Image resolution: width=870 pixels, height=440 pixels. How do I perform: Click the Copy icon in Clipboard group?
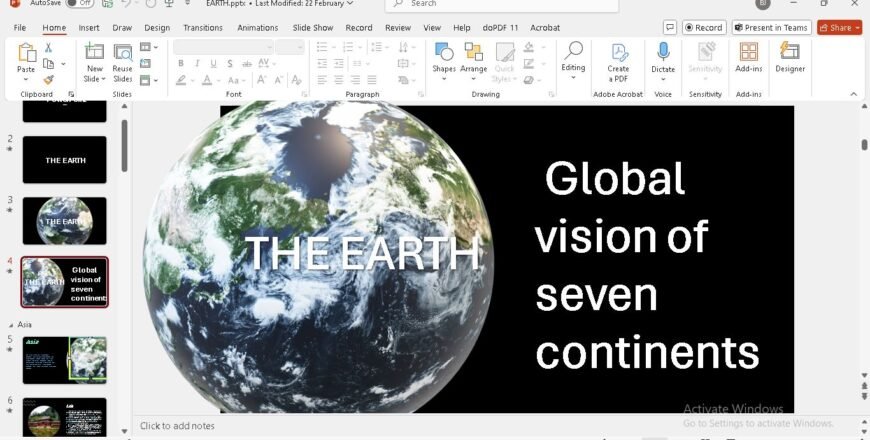(48, 64)
